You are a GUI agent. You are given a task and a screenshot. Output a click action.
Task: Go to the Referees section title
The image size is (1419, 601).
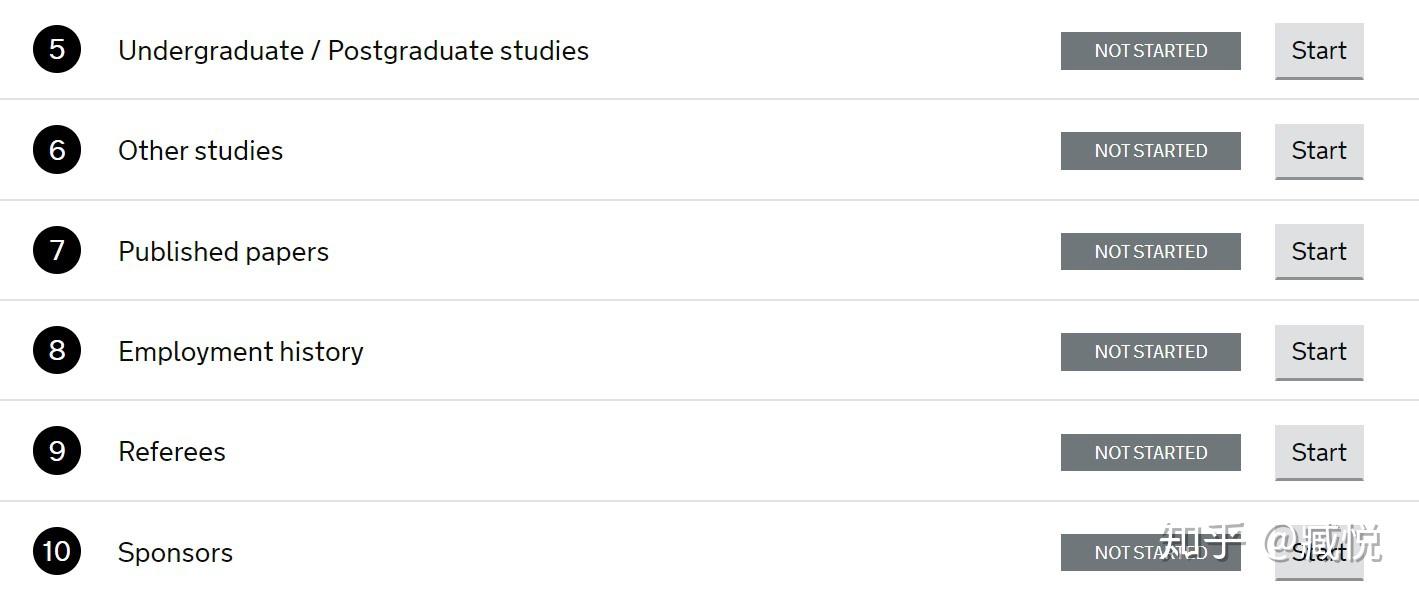[171, 452]
